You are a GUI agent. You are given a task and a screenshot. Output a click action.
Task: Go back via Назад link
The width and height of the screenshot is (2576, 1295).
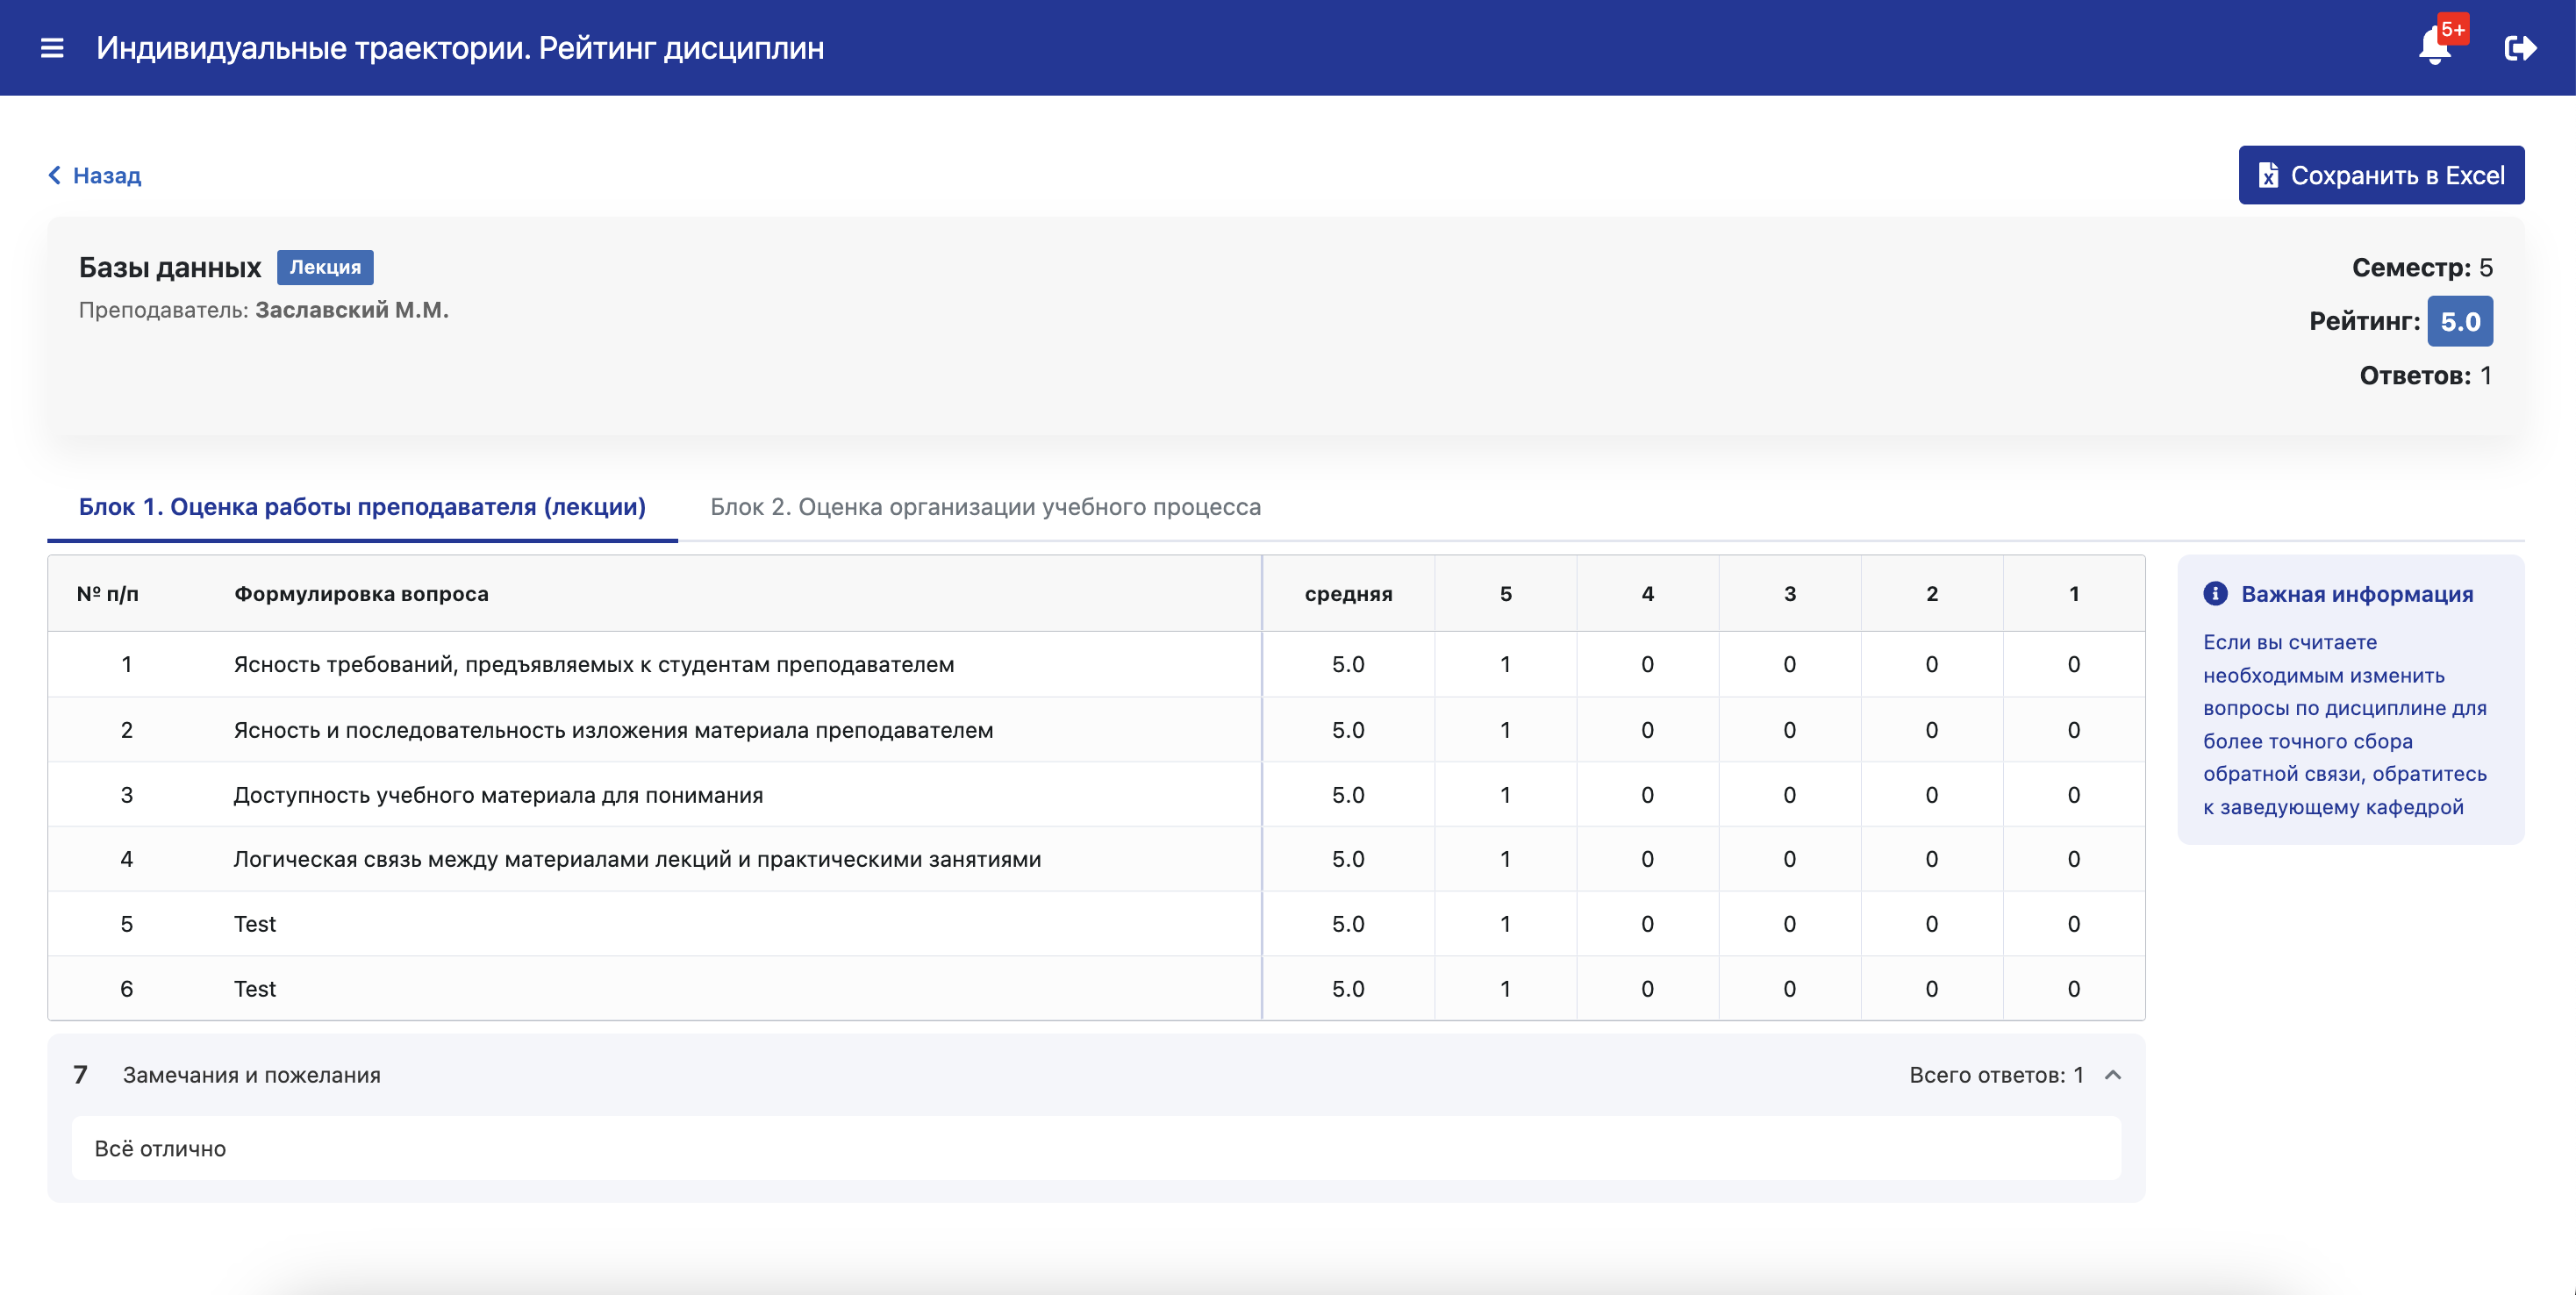point(95,175)
